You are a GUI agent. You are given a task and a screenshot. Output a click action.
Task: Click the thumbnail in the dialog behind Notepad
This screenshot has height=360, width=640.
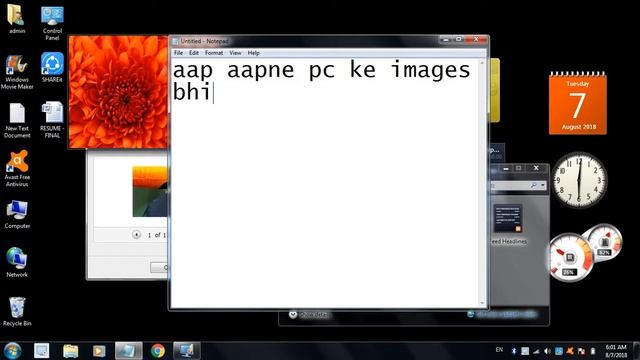[150, 191]
